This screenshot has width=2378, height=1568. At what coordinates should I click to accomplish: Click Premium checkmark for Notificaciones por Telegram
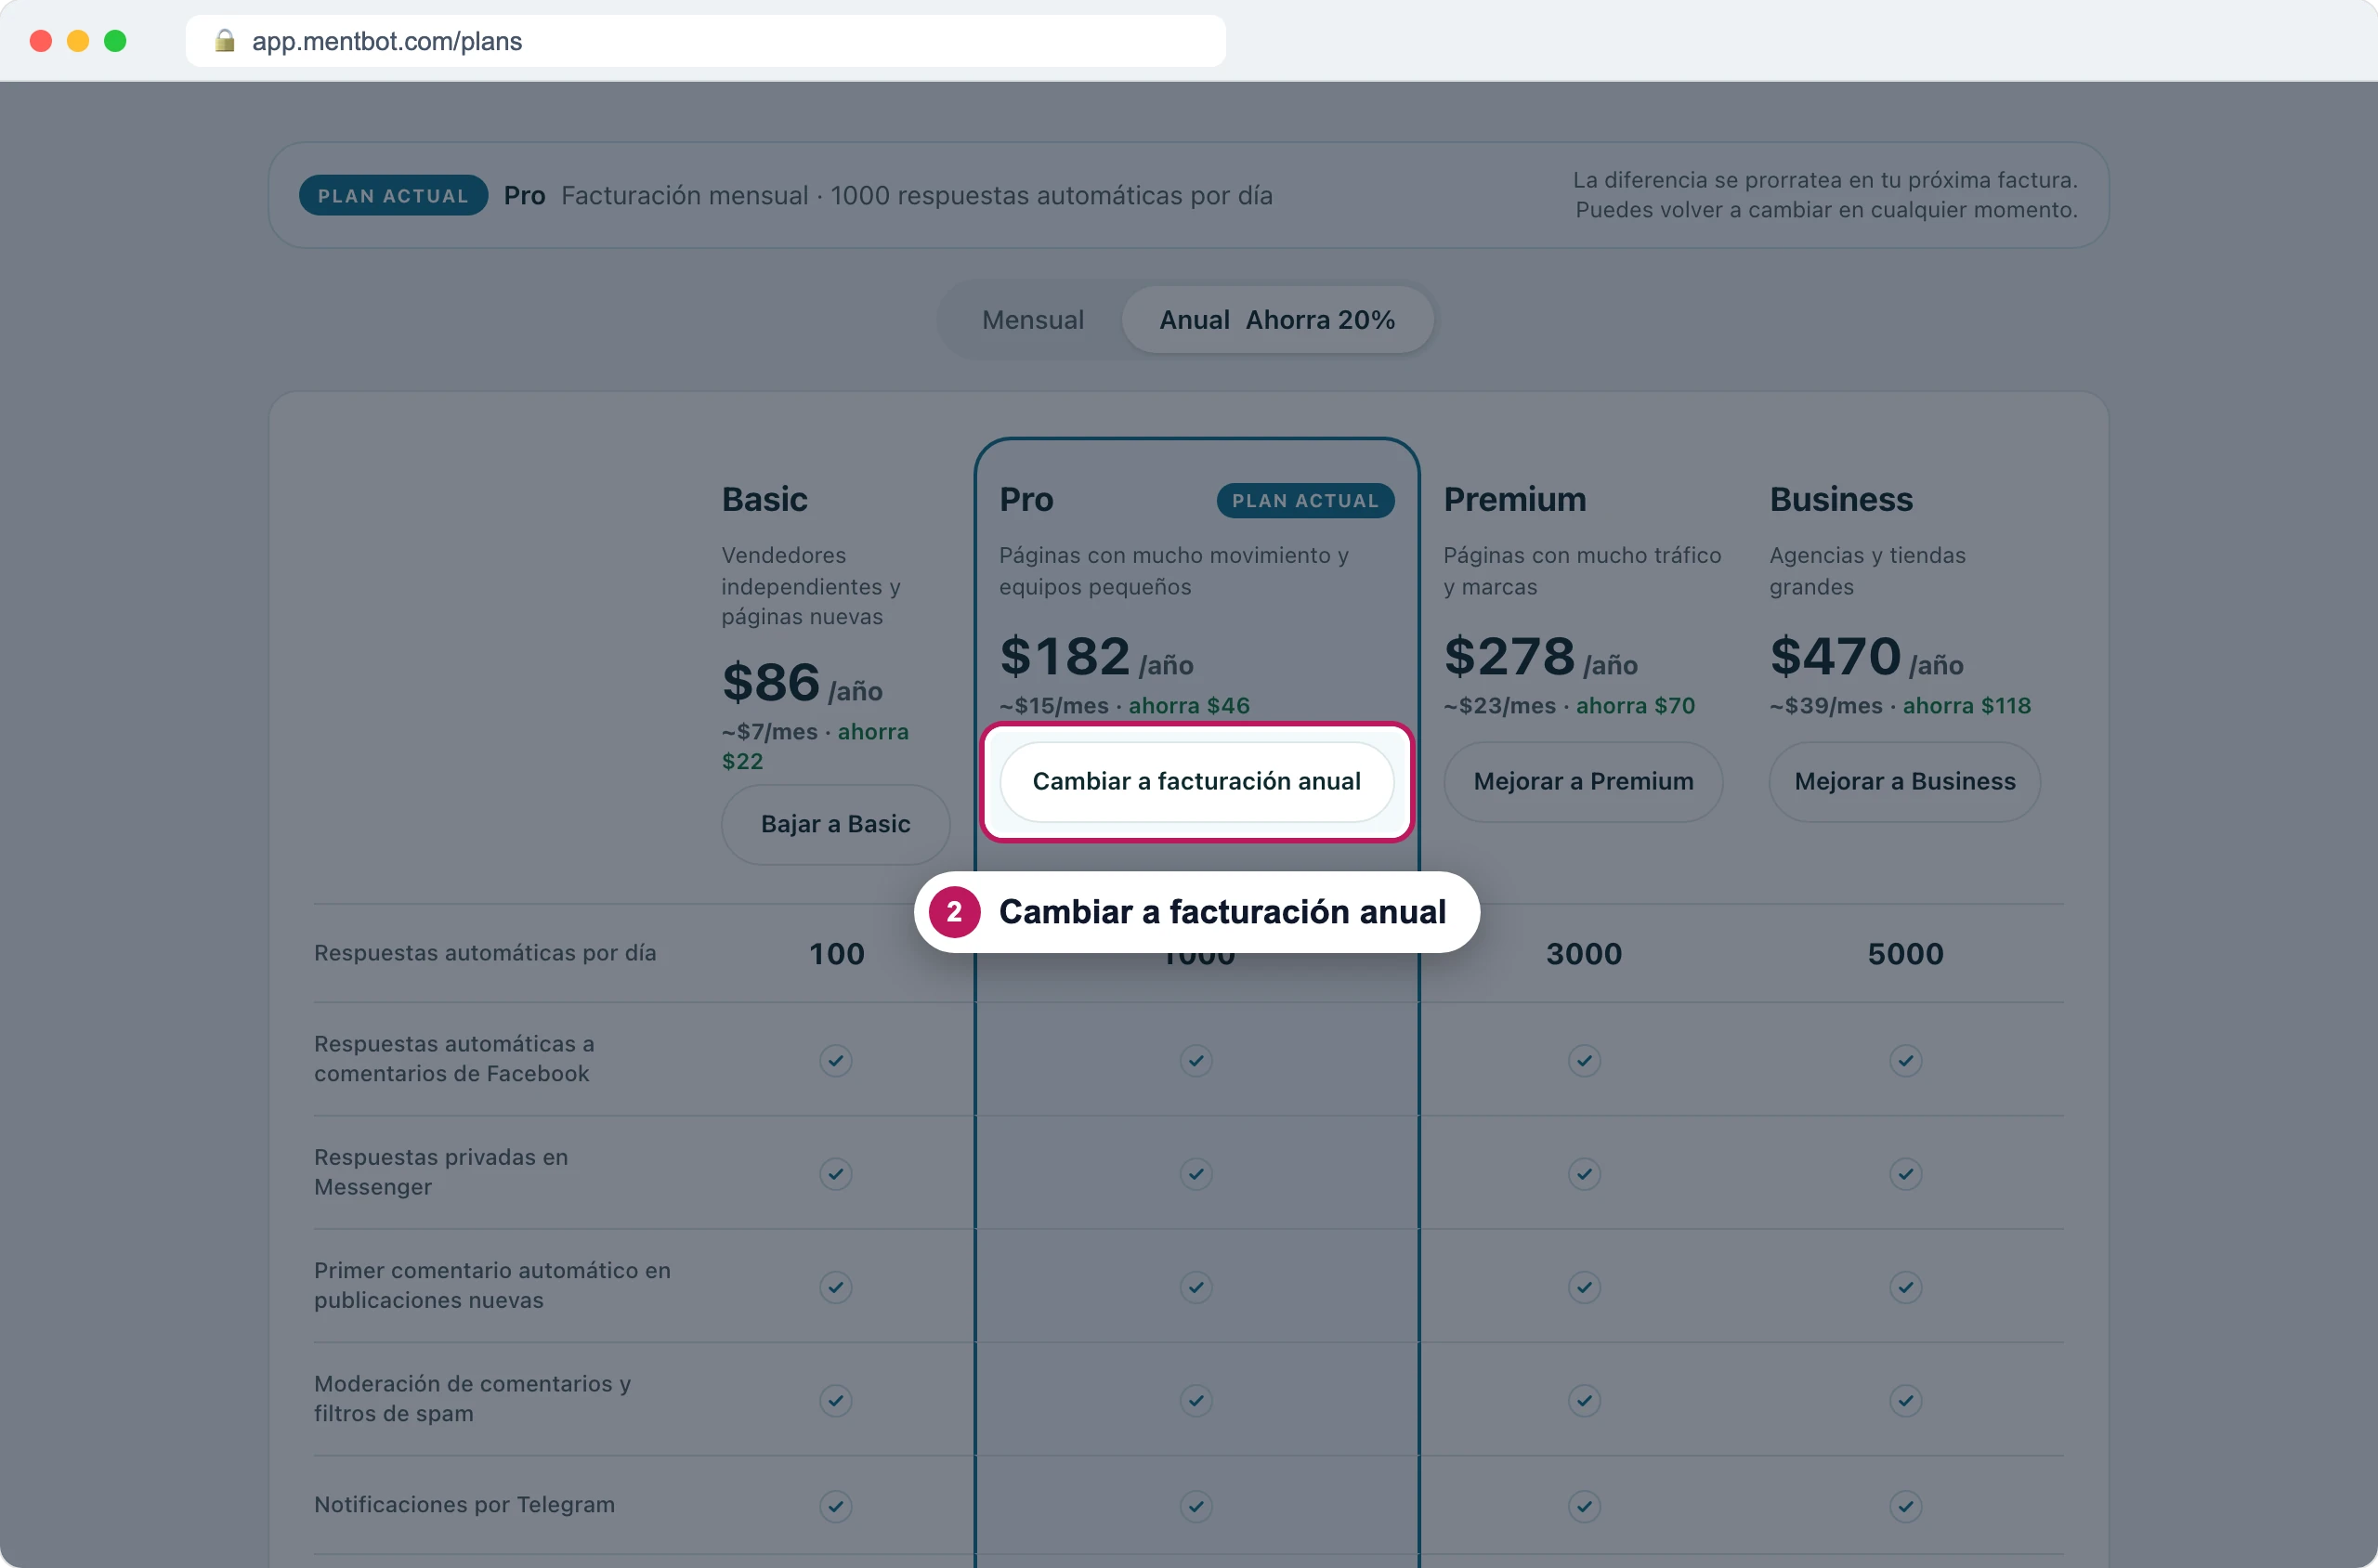pyautogui.click(x=1584, y=1505)
